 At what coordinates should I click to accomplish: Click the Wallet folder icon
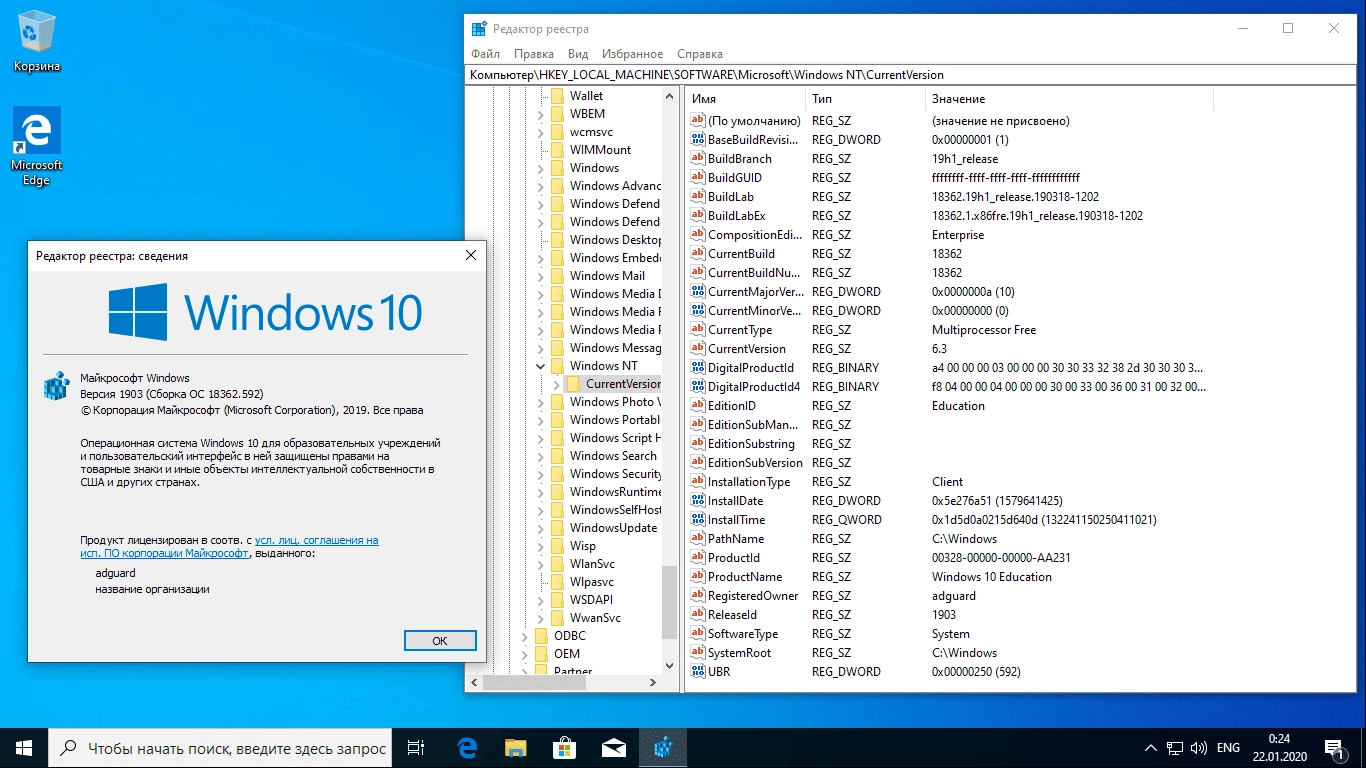click(558, 95)
